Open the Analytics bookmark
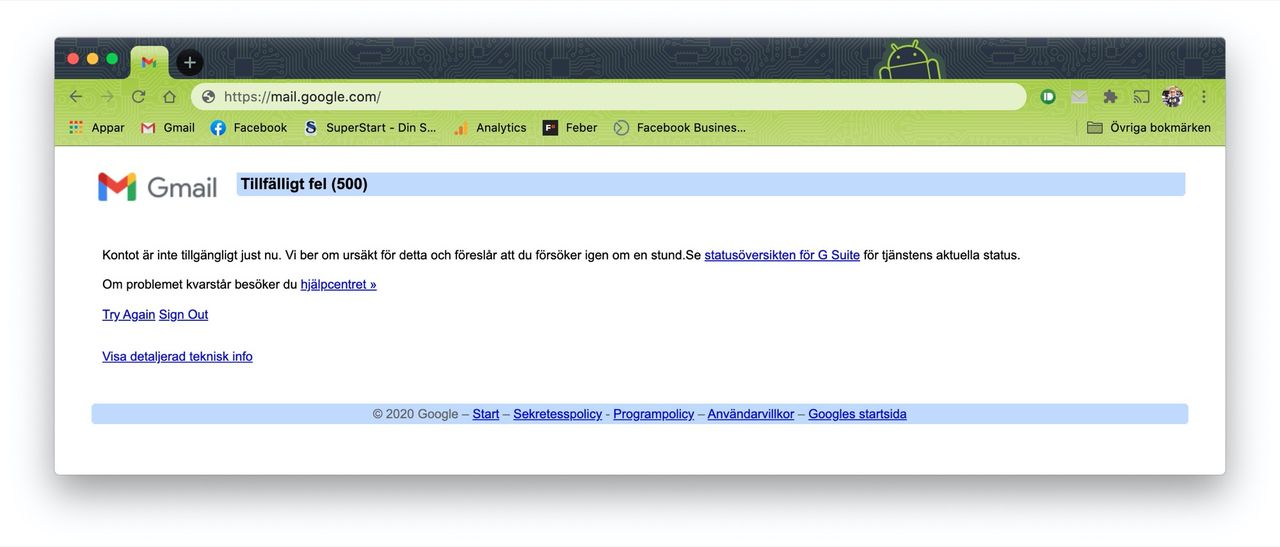This screenshot has width=1280, height=547. click(490, 128)
